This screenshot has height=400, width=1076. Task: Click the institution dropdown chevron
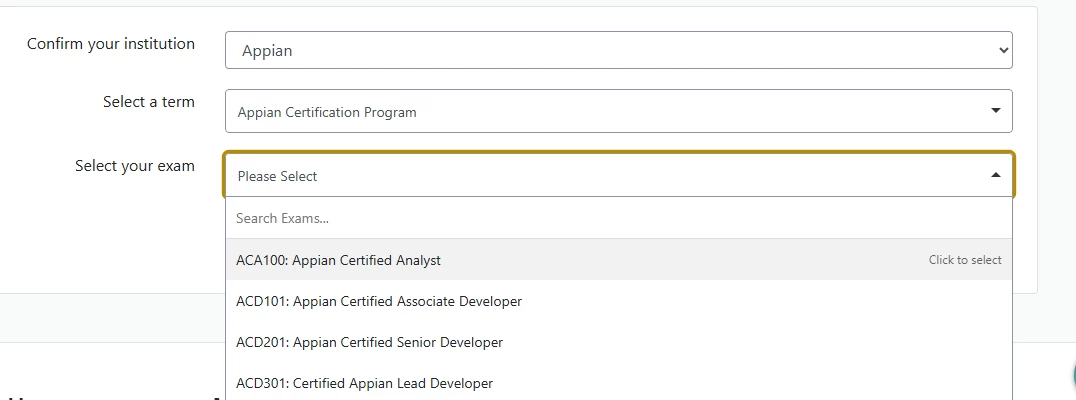click(1003, 50)
